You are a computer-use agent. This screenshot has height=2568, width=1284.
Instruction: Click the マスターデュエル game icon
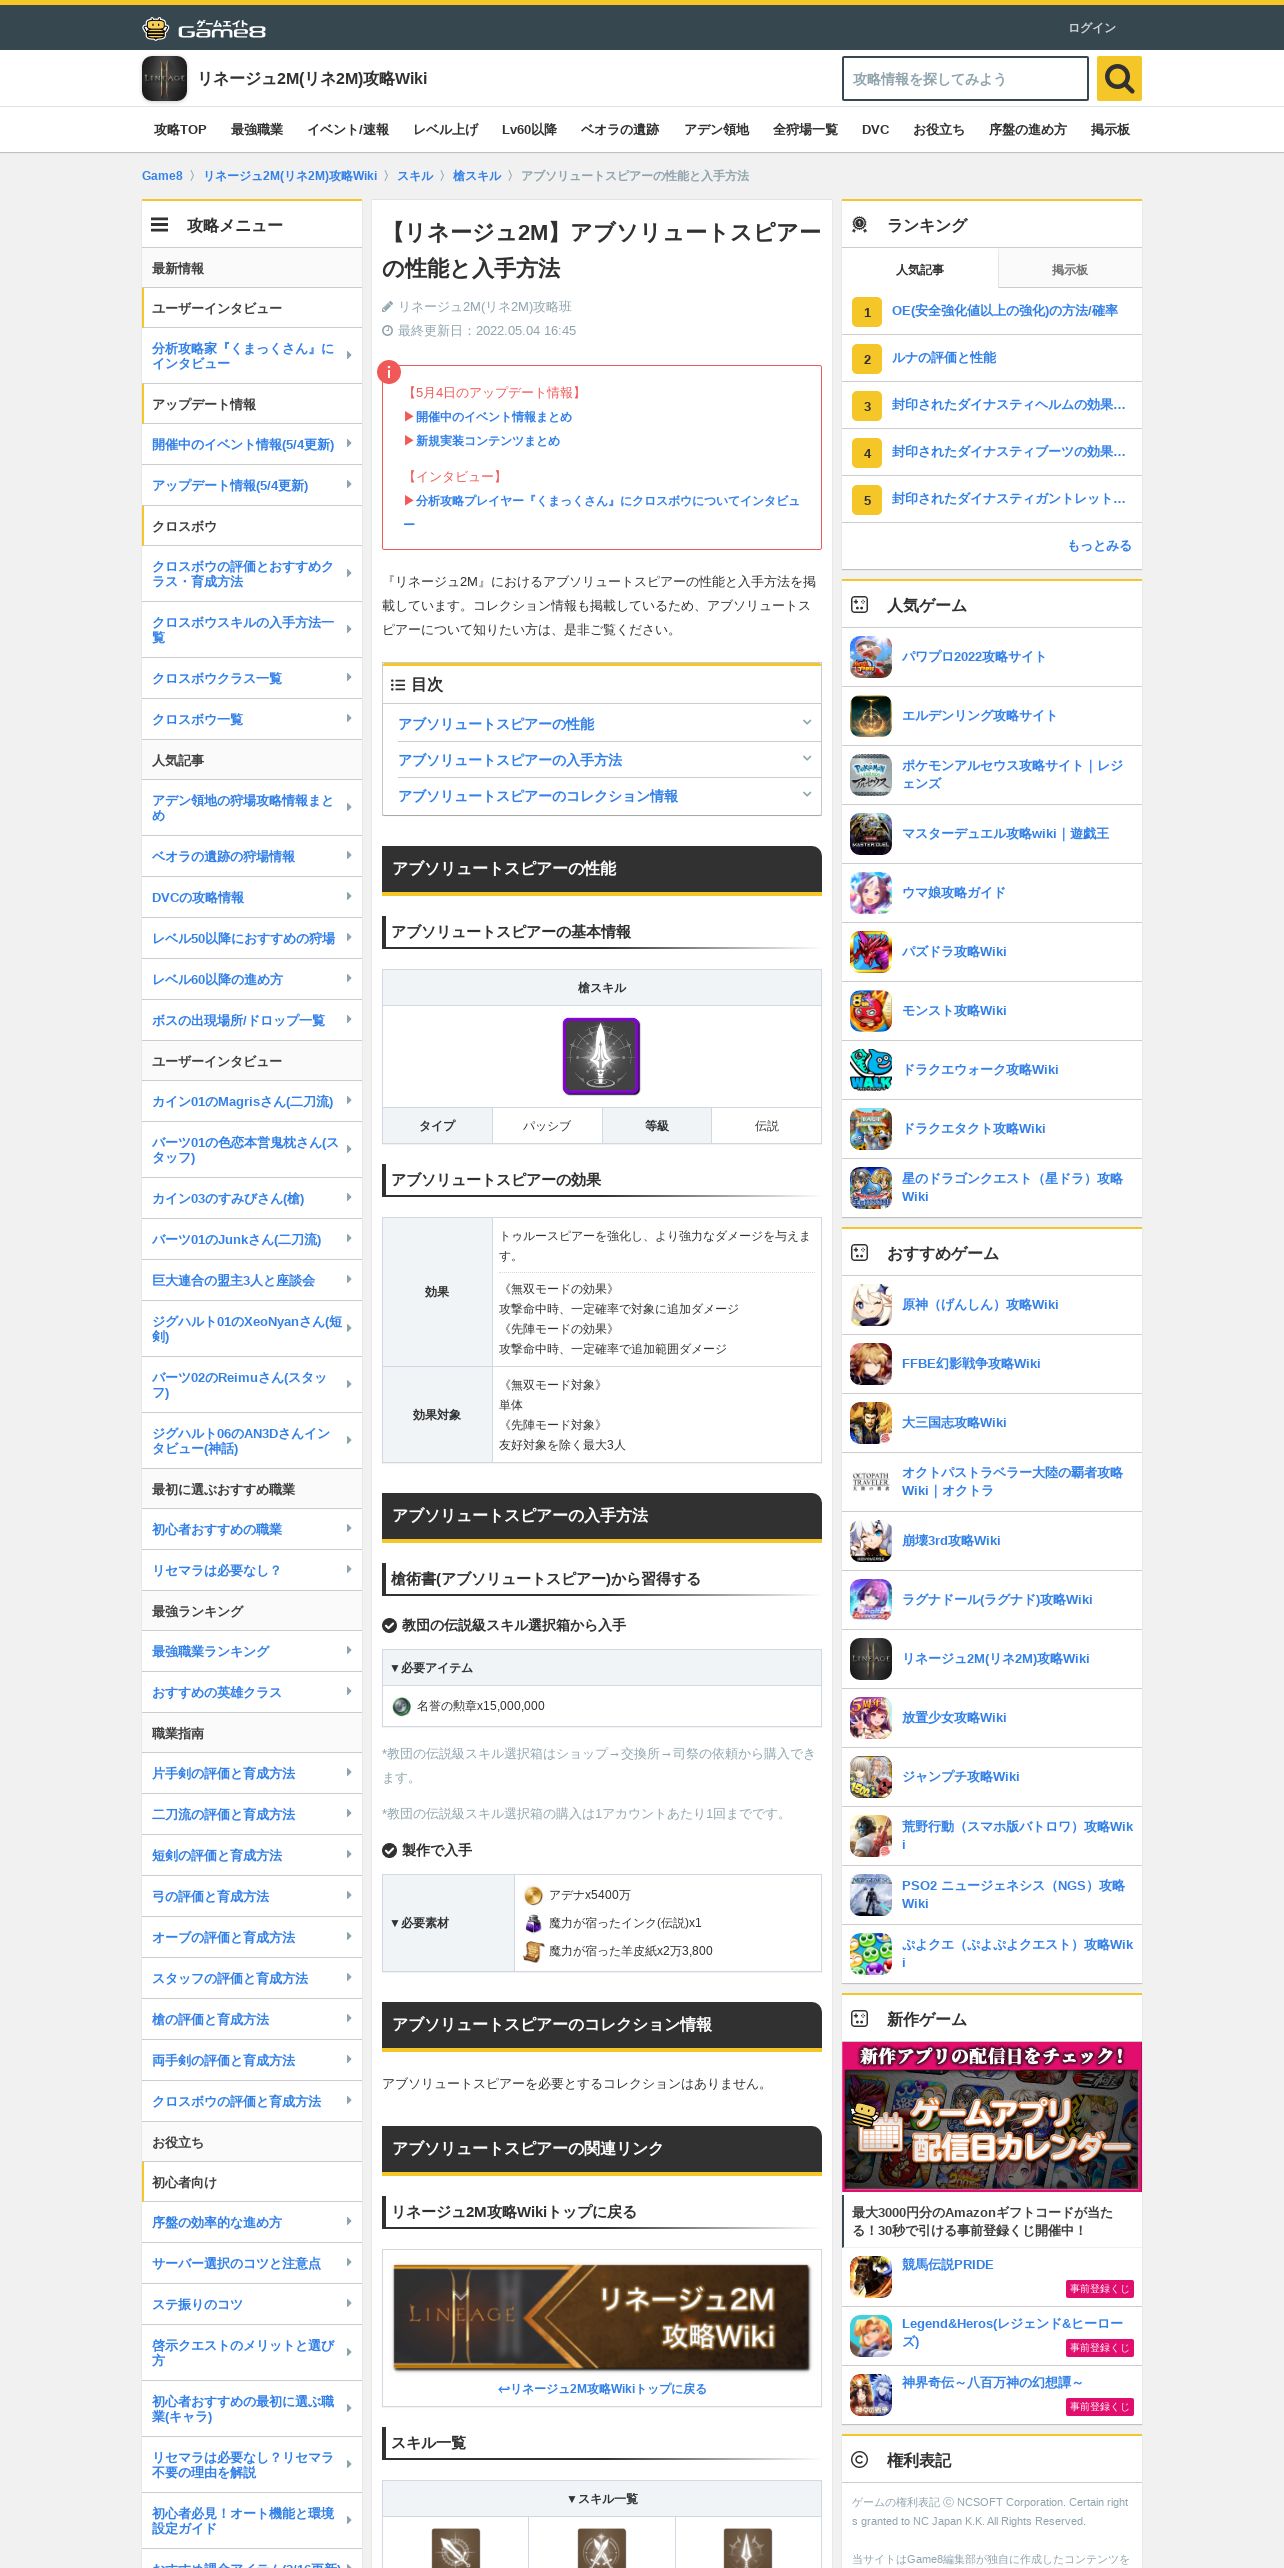[870, 834]
